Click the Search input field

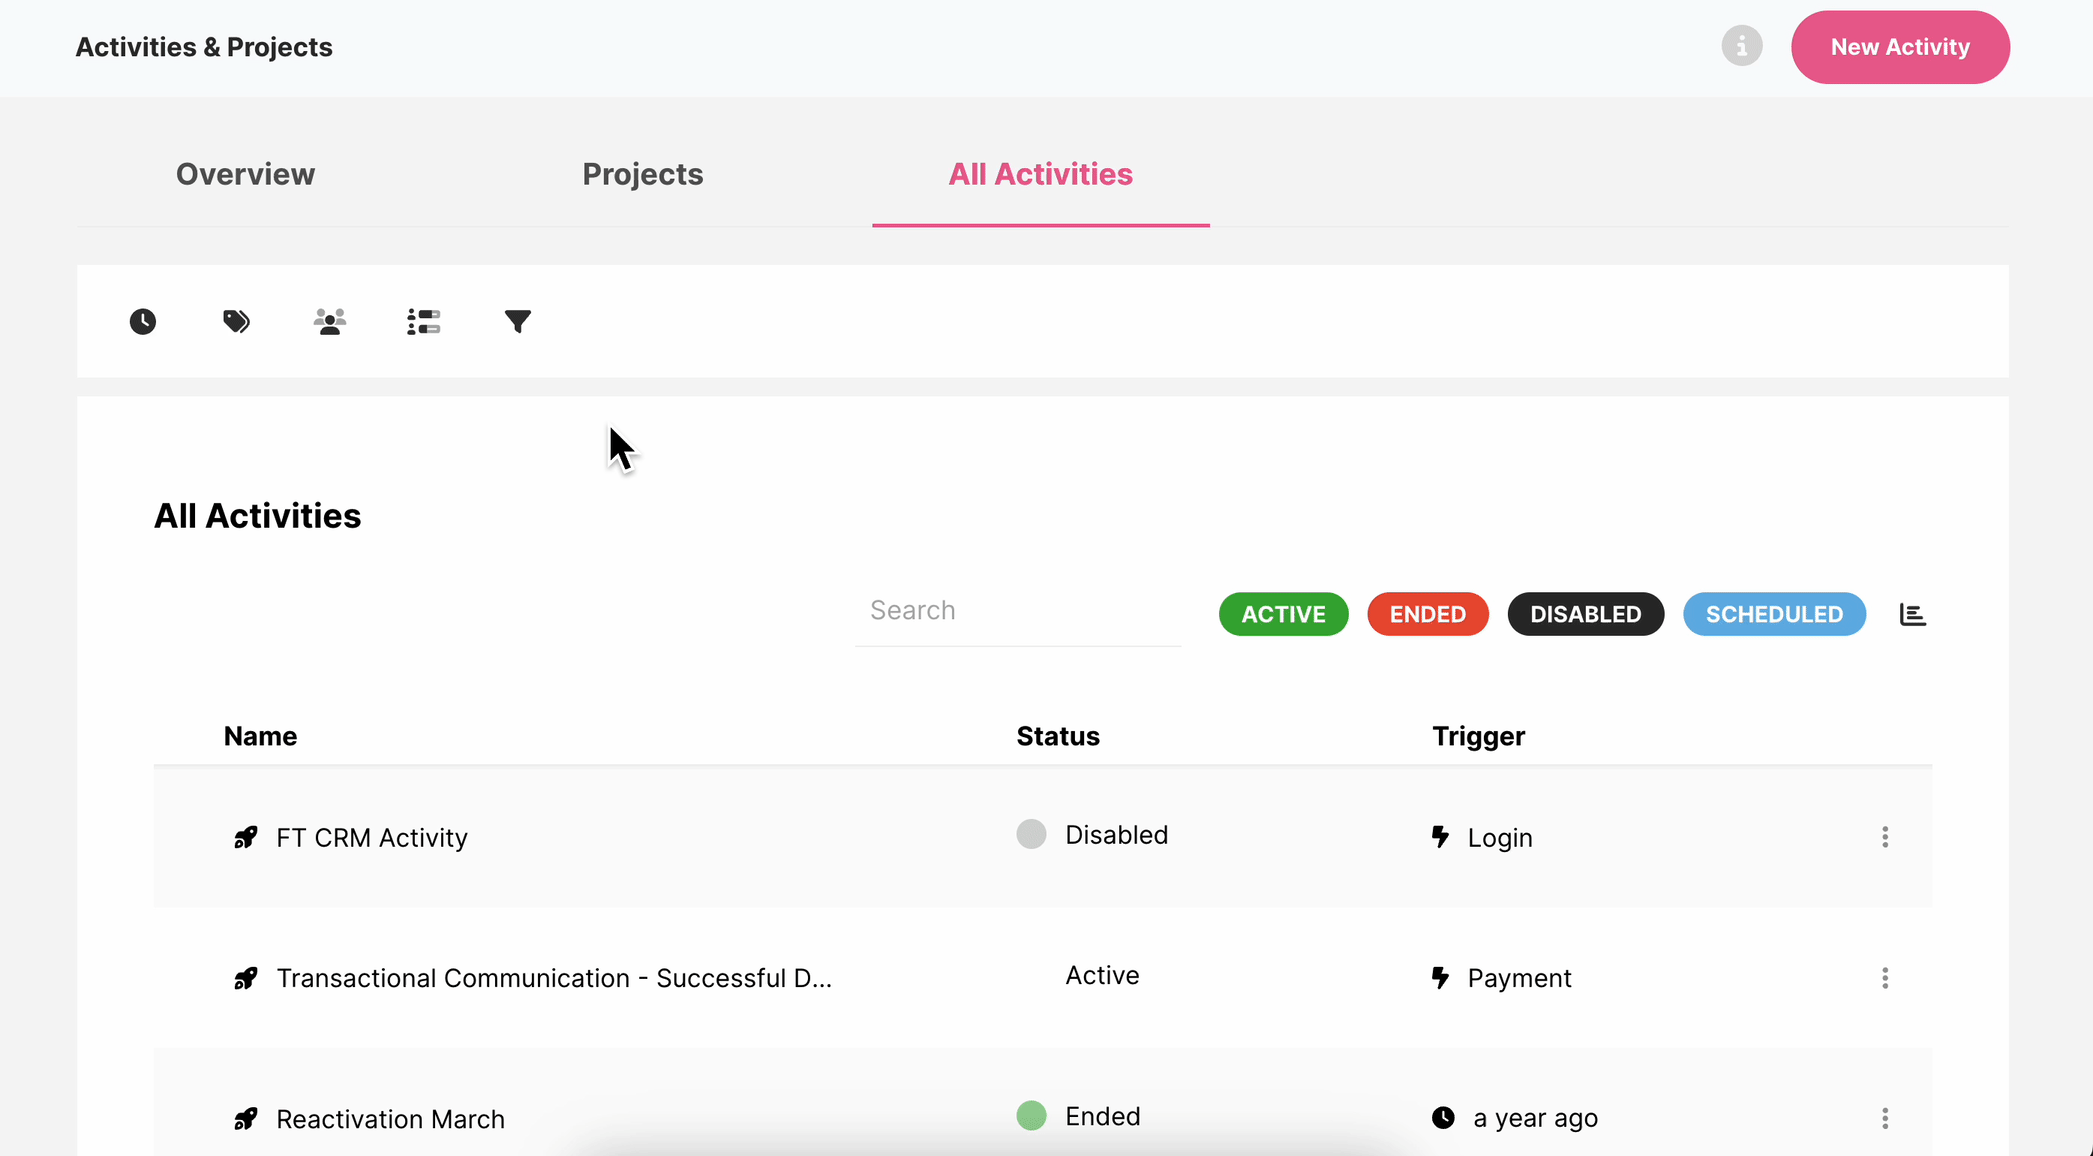coord(1017,611)
